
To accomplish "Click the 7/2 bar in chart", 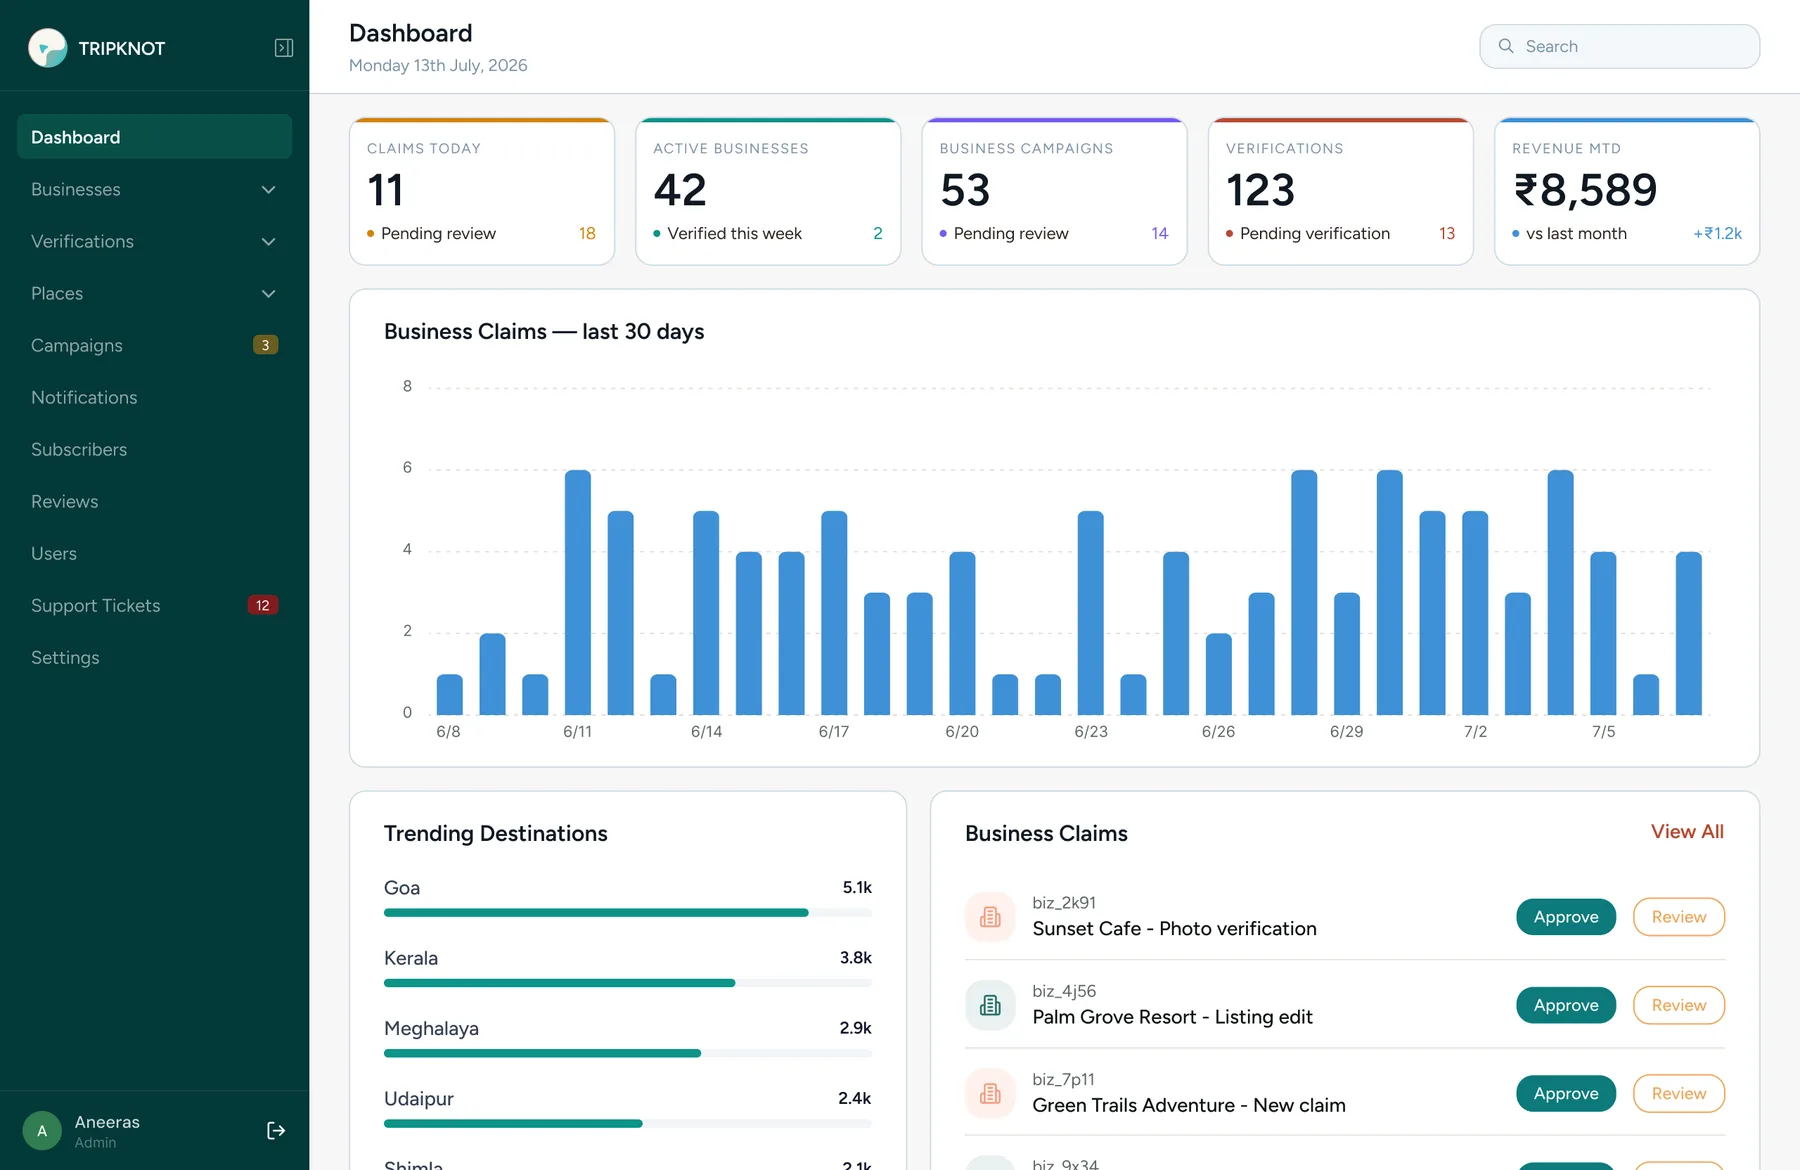I will point(1475,613).
